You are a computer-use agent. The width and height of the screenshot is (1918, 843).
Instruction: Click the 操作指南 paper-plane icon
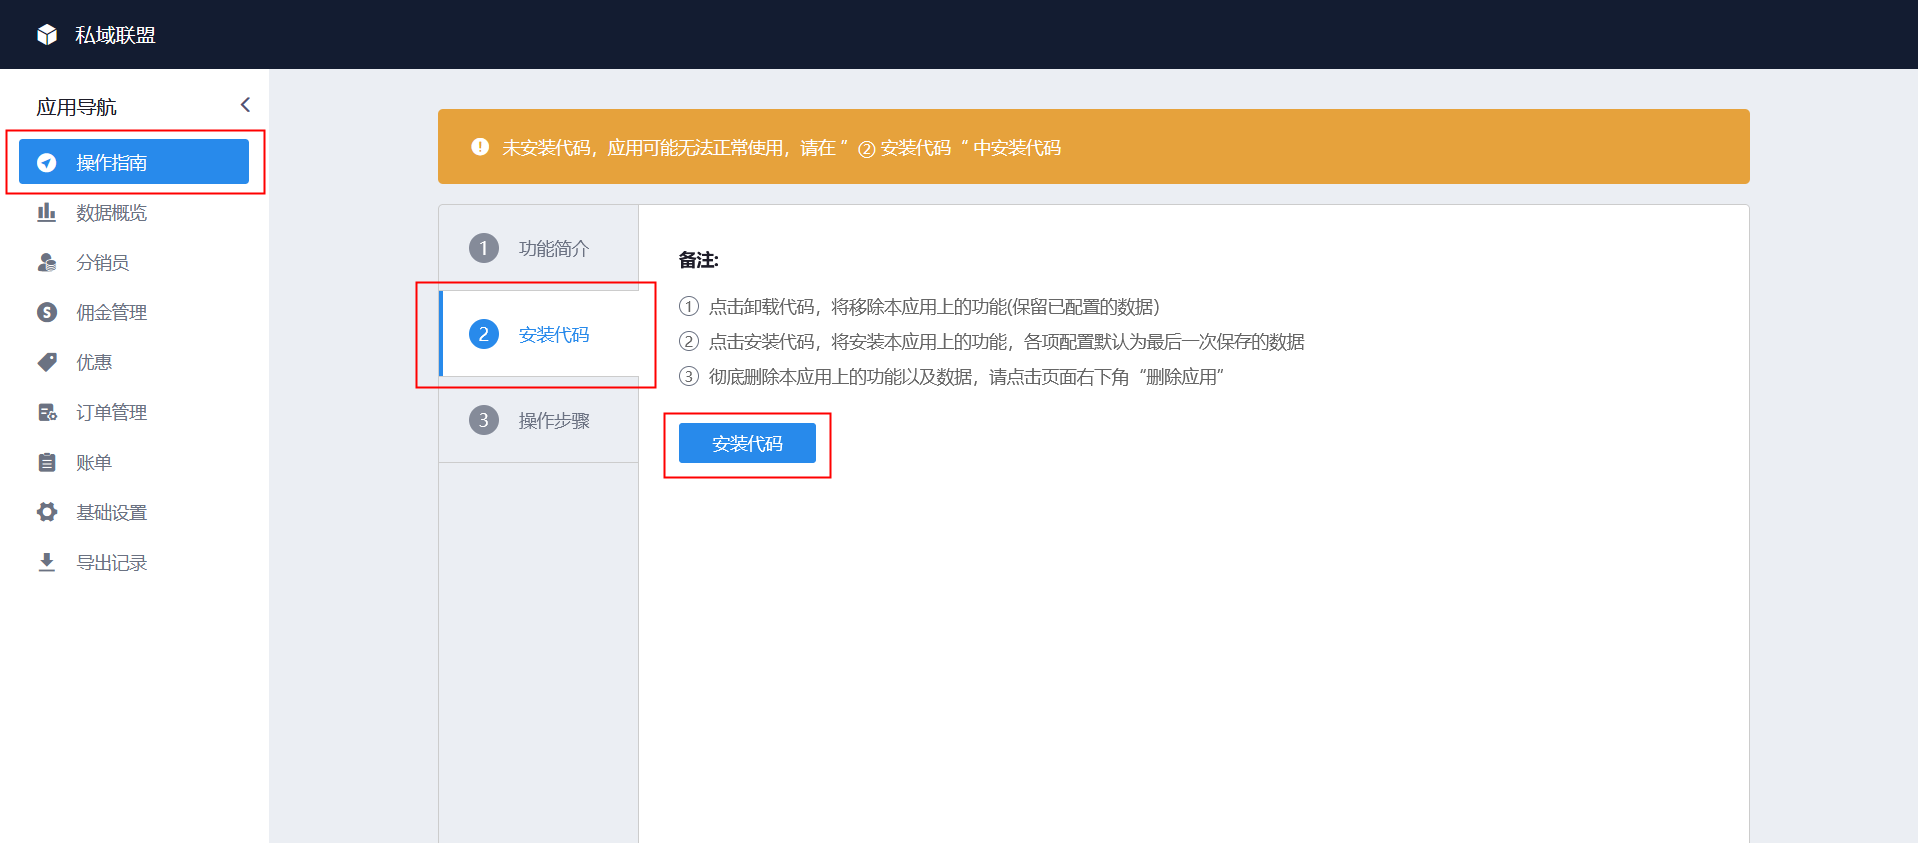(x=47, y=162)
